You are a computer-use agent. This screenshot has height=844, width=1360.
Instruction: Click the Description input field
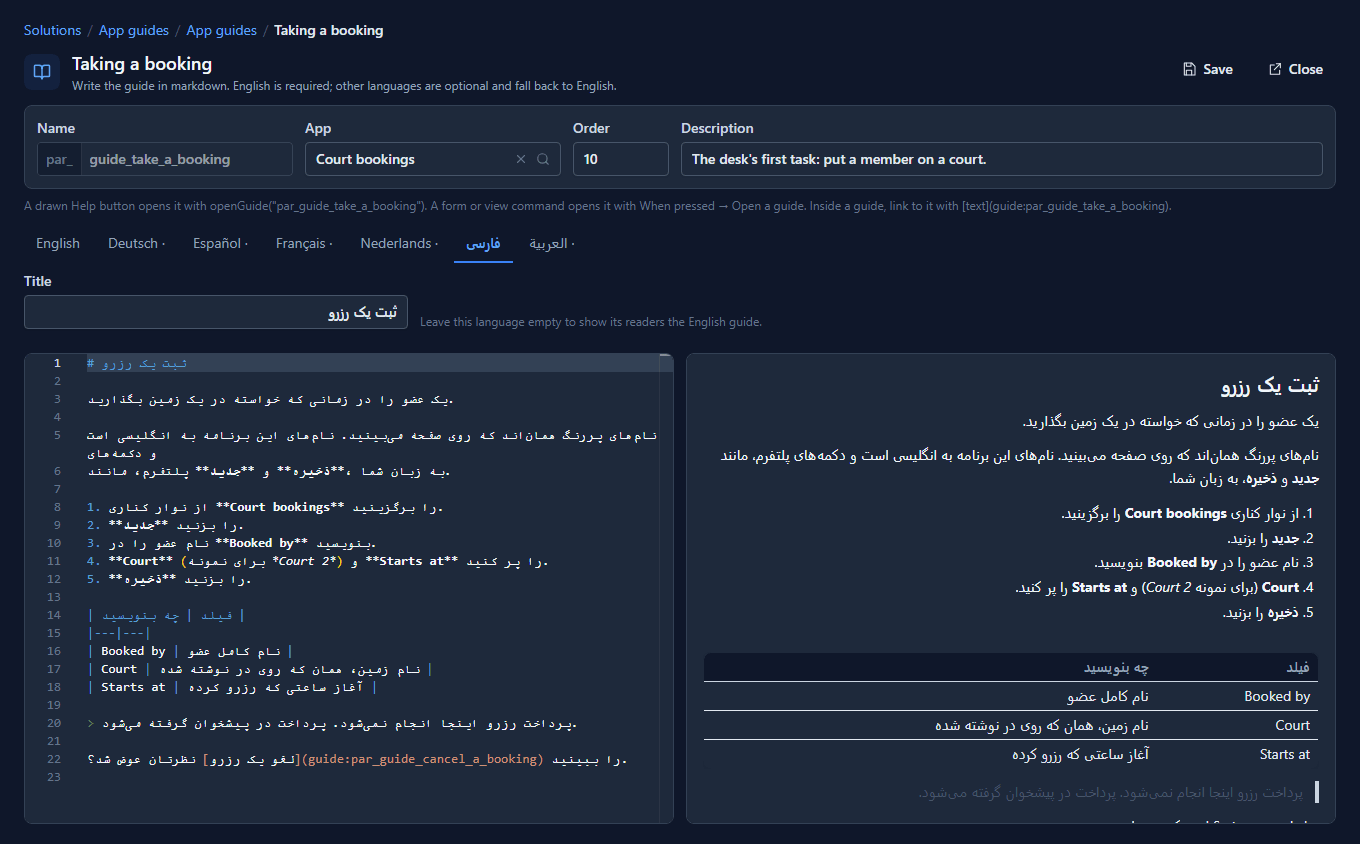[1002, 159]
